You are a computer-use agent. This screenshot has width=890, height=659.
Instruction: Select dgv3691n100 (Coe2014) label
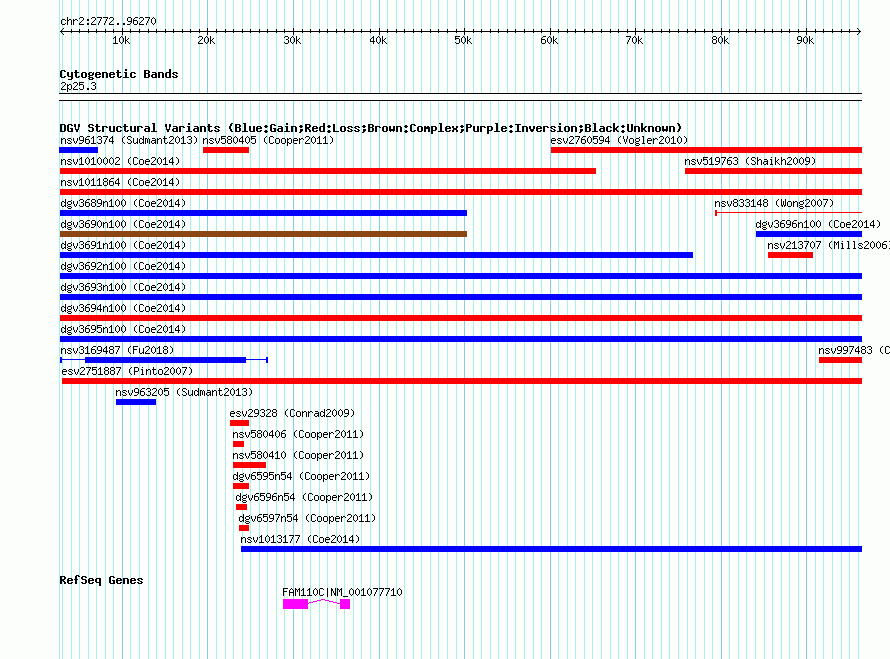coord(123,245)
